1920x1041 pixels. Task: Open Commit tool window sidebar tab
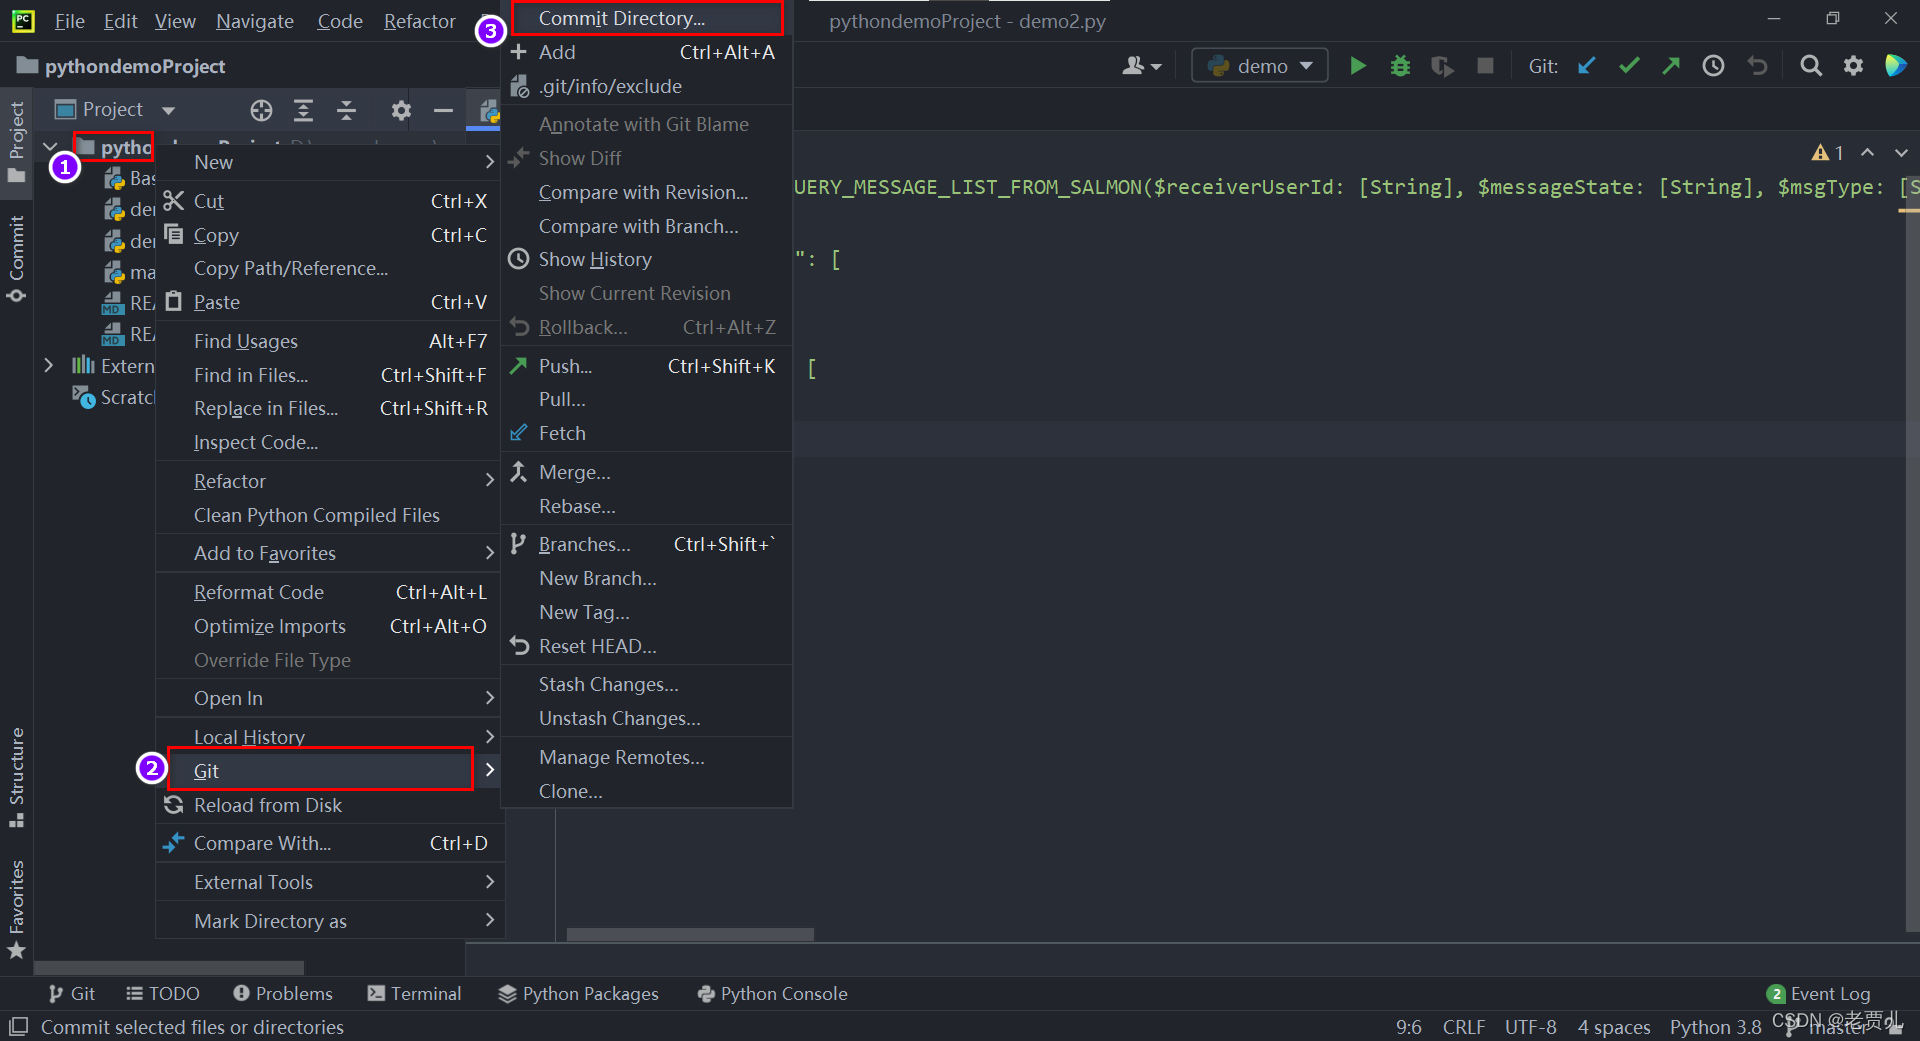(x=16, y=259)
